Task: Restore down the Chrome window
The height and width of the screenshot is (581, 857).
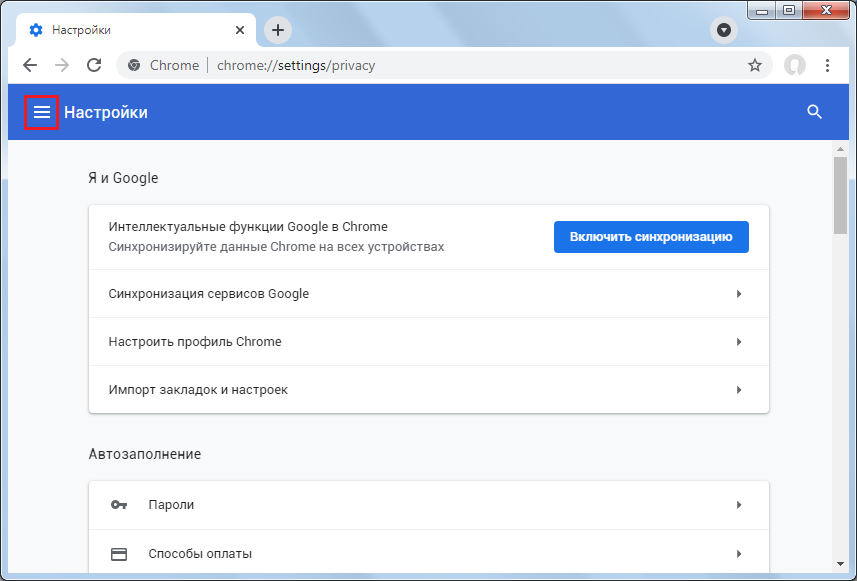Action: click(x=789, y=11)
